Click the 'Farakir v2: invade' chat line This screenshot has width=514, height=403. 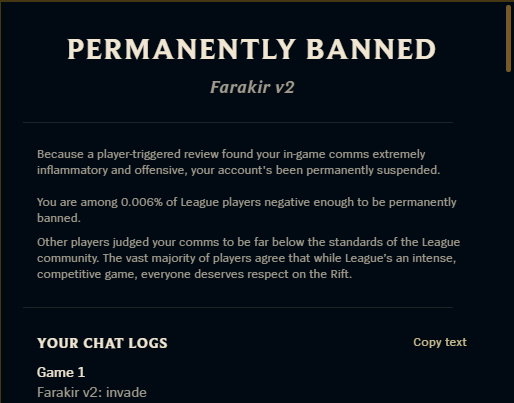click(x=92, y=392)
